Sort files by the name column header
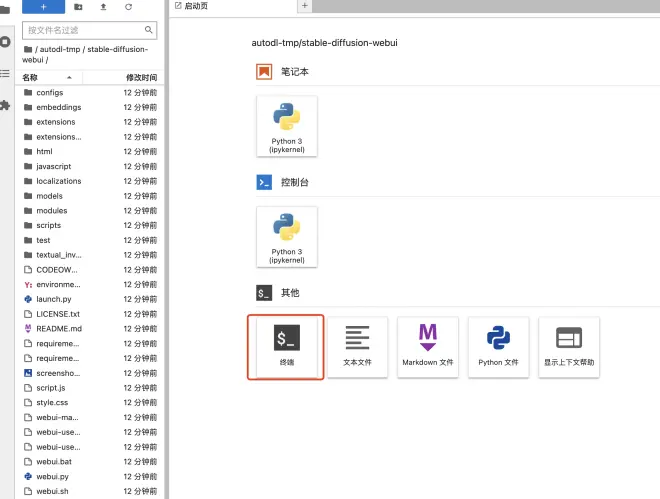The image size is (660, 499). (x=49, y=77)
